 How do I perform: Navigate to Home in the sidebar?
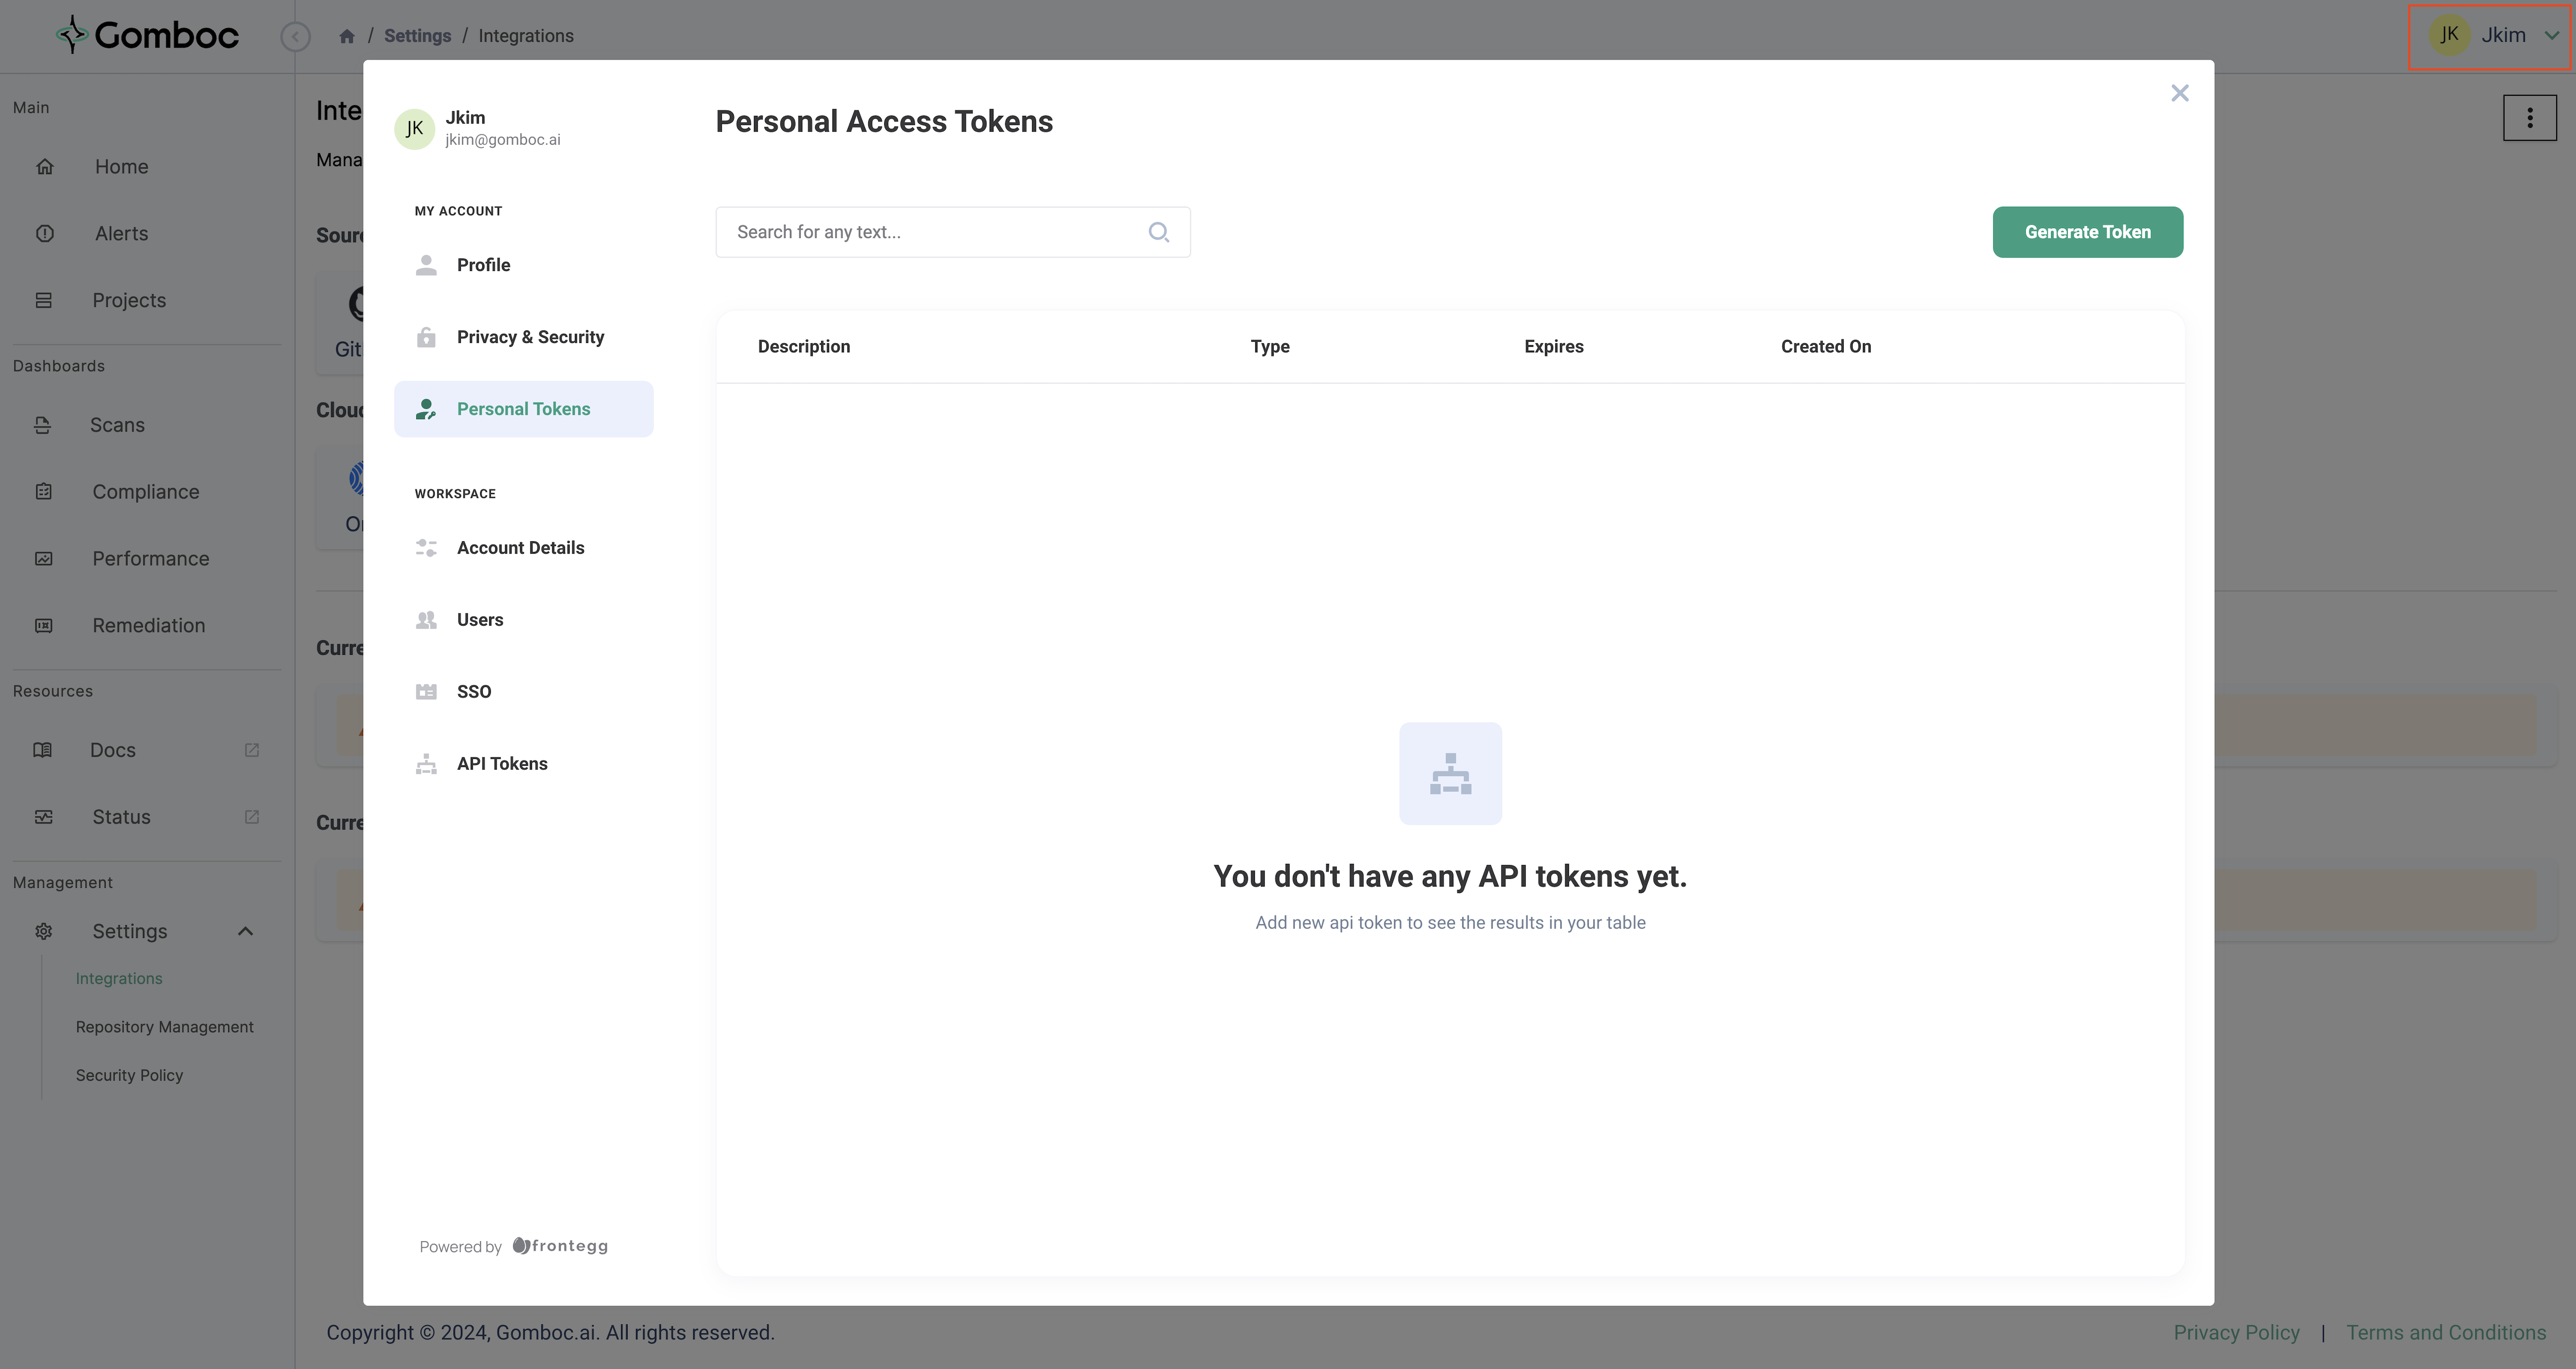(x=122, y=167)
